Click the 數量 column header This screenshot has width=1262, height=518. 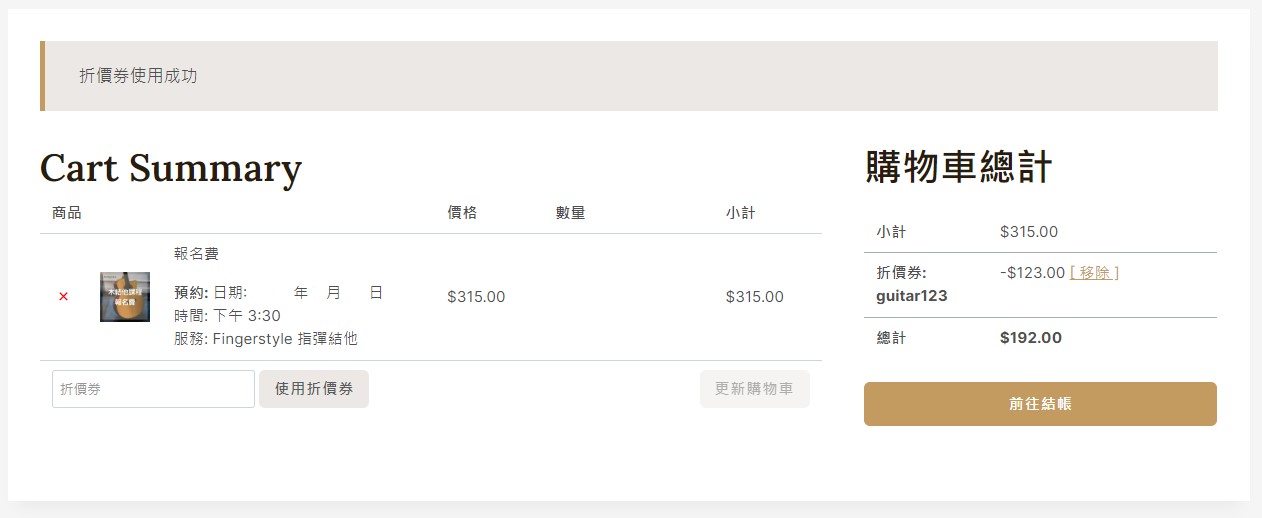[x=570, y=213]
